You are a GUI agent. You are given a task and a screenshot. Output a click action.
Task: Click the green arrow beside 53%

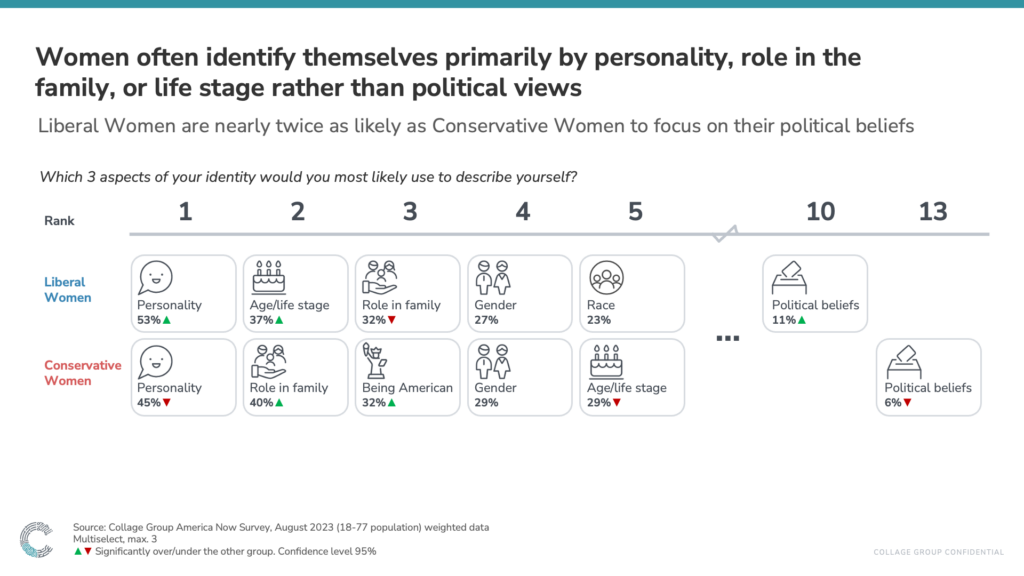tap(167, 320)
